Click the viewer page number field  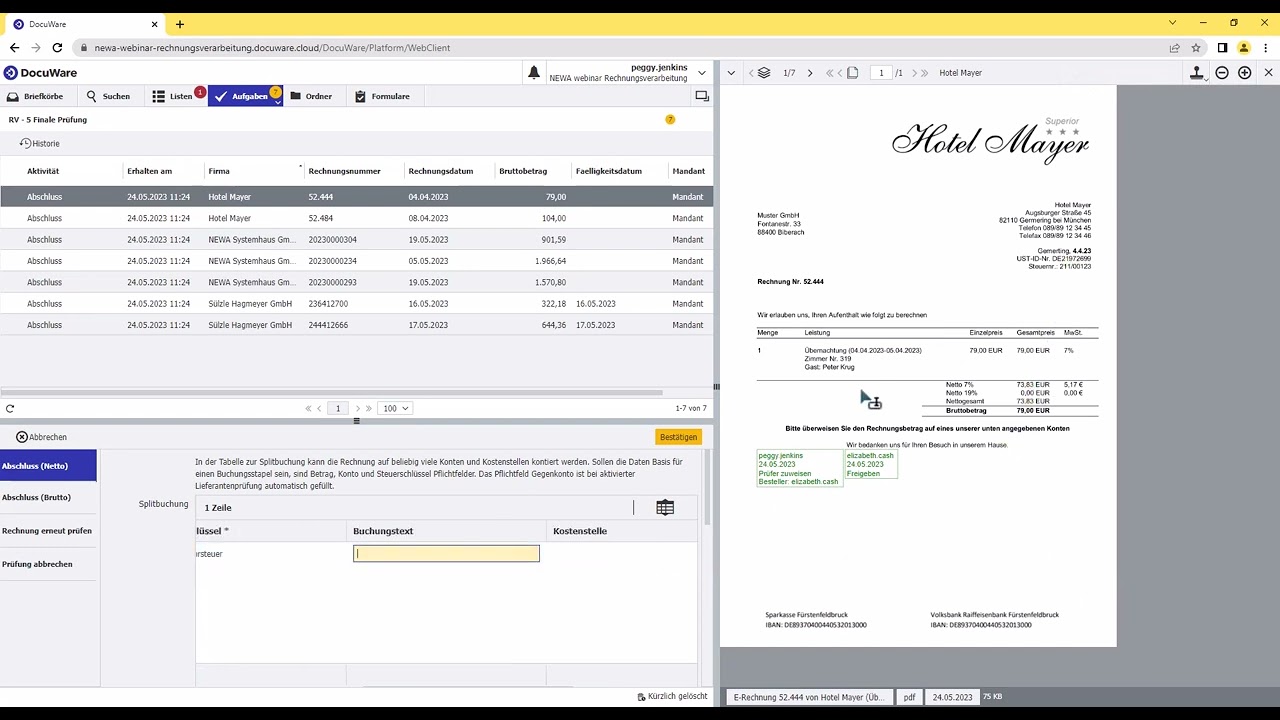(x=881, y=73)
